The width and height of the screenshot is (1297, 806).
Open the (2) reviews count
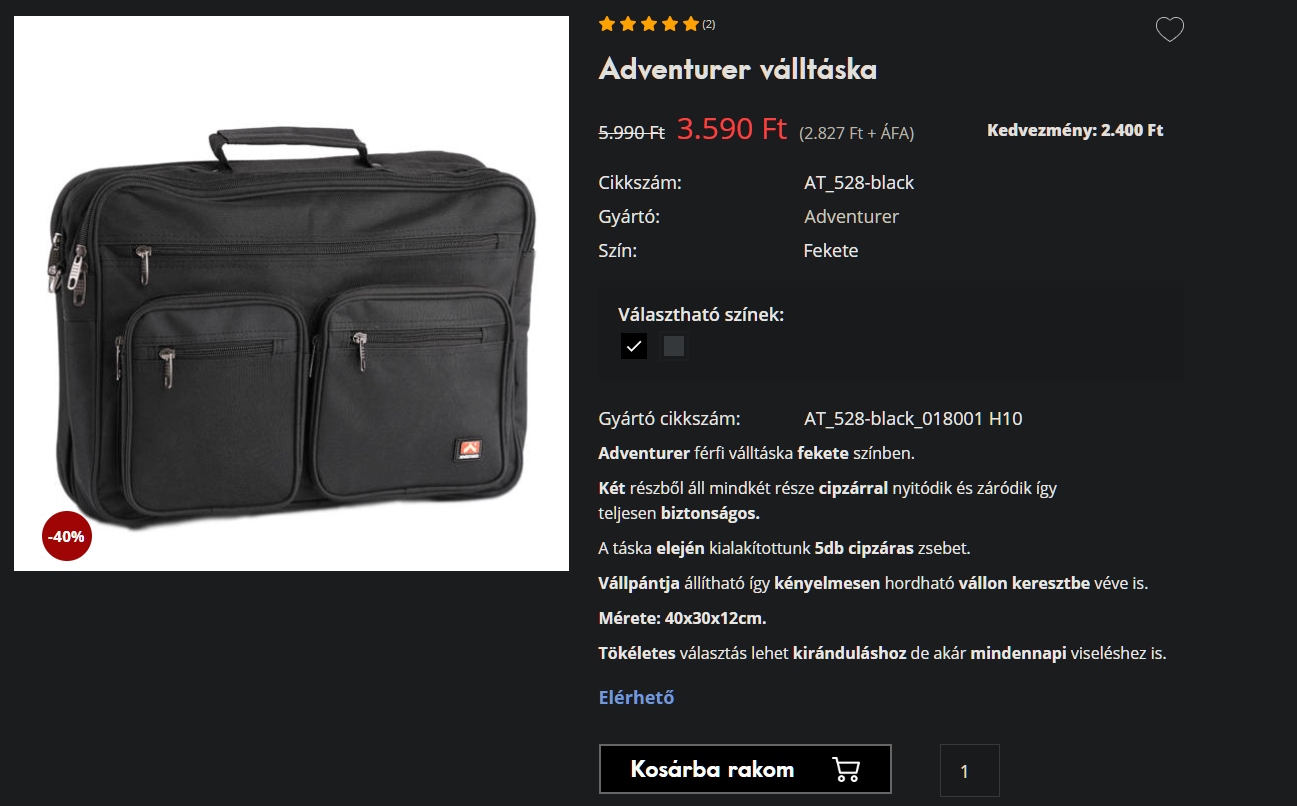709,24
